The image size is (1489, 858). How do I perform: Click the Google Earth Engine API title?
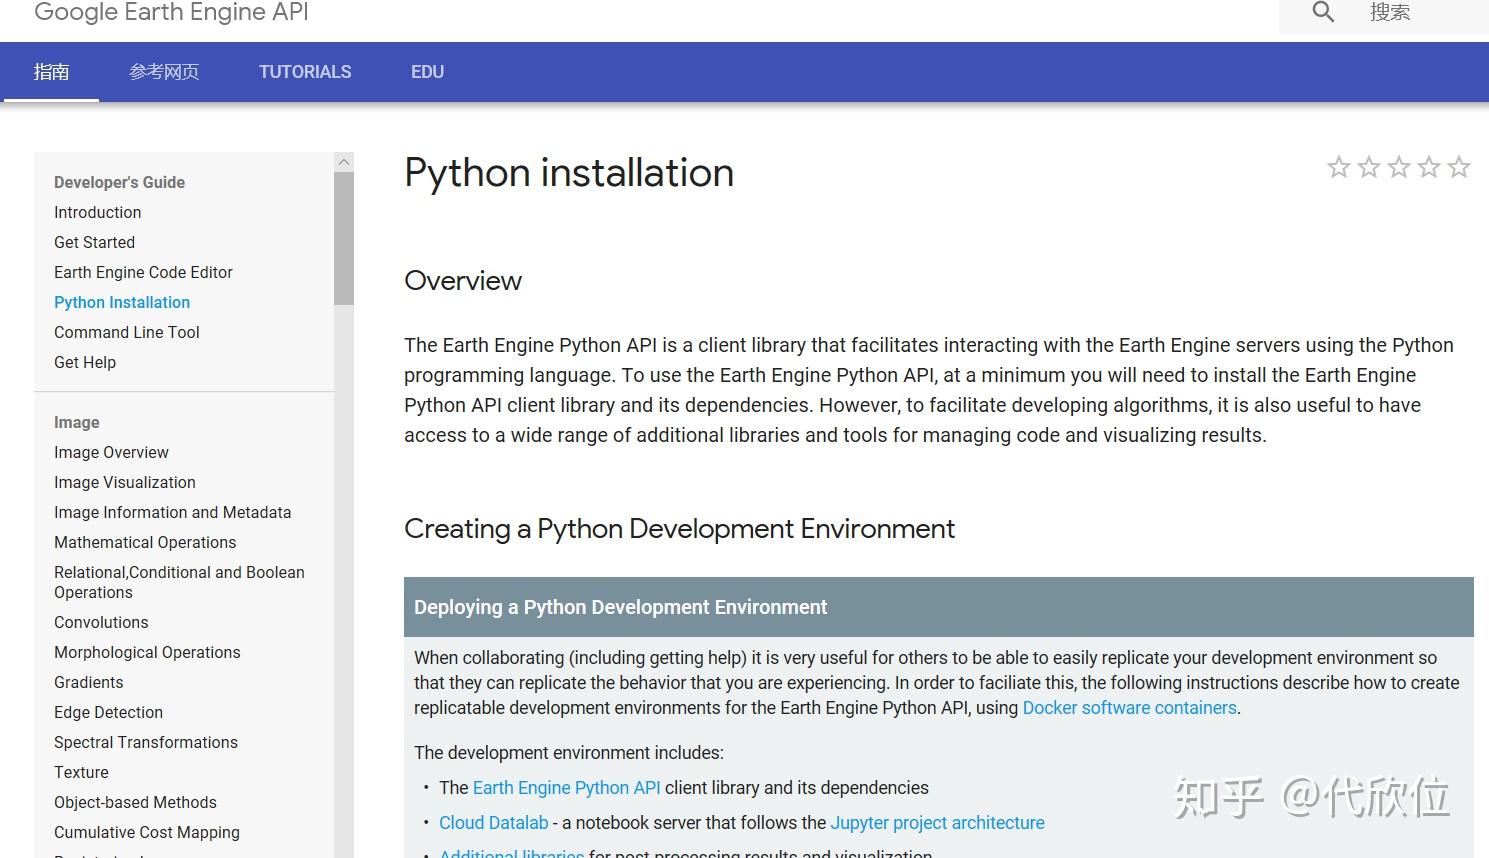coord(171,12)
